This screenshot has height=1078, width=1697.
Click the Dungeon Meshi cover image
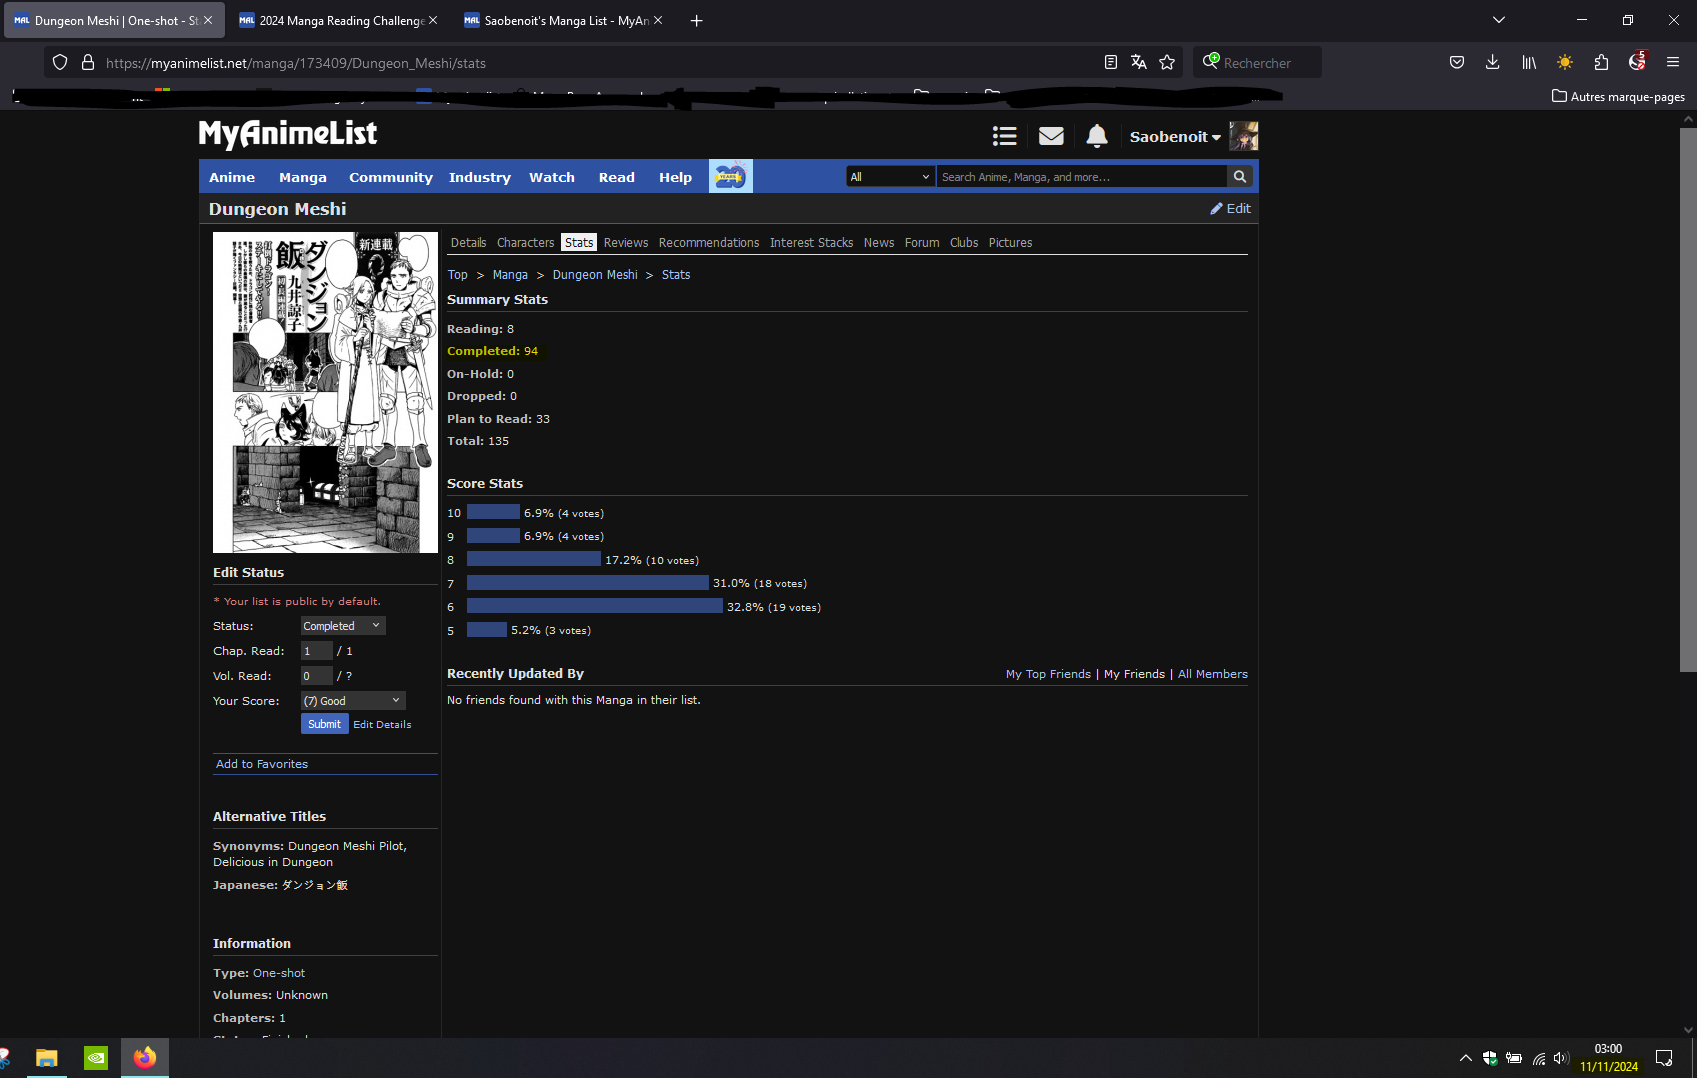pos(325,393)
